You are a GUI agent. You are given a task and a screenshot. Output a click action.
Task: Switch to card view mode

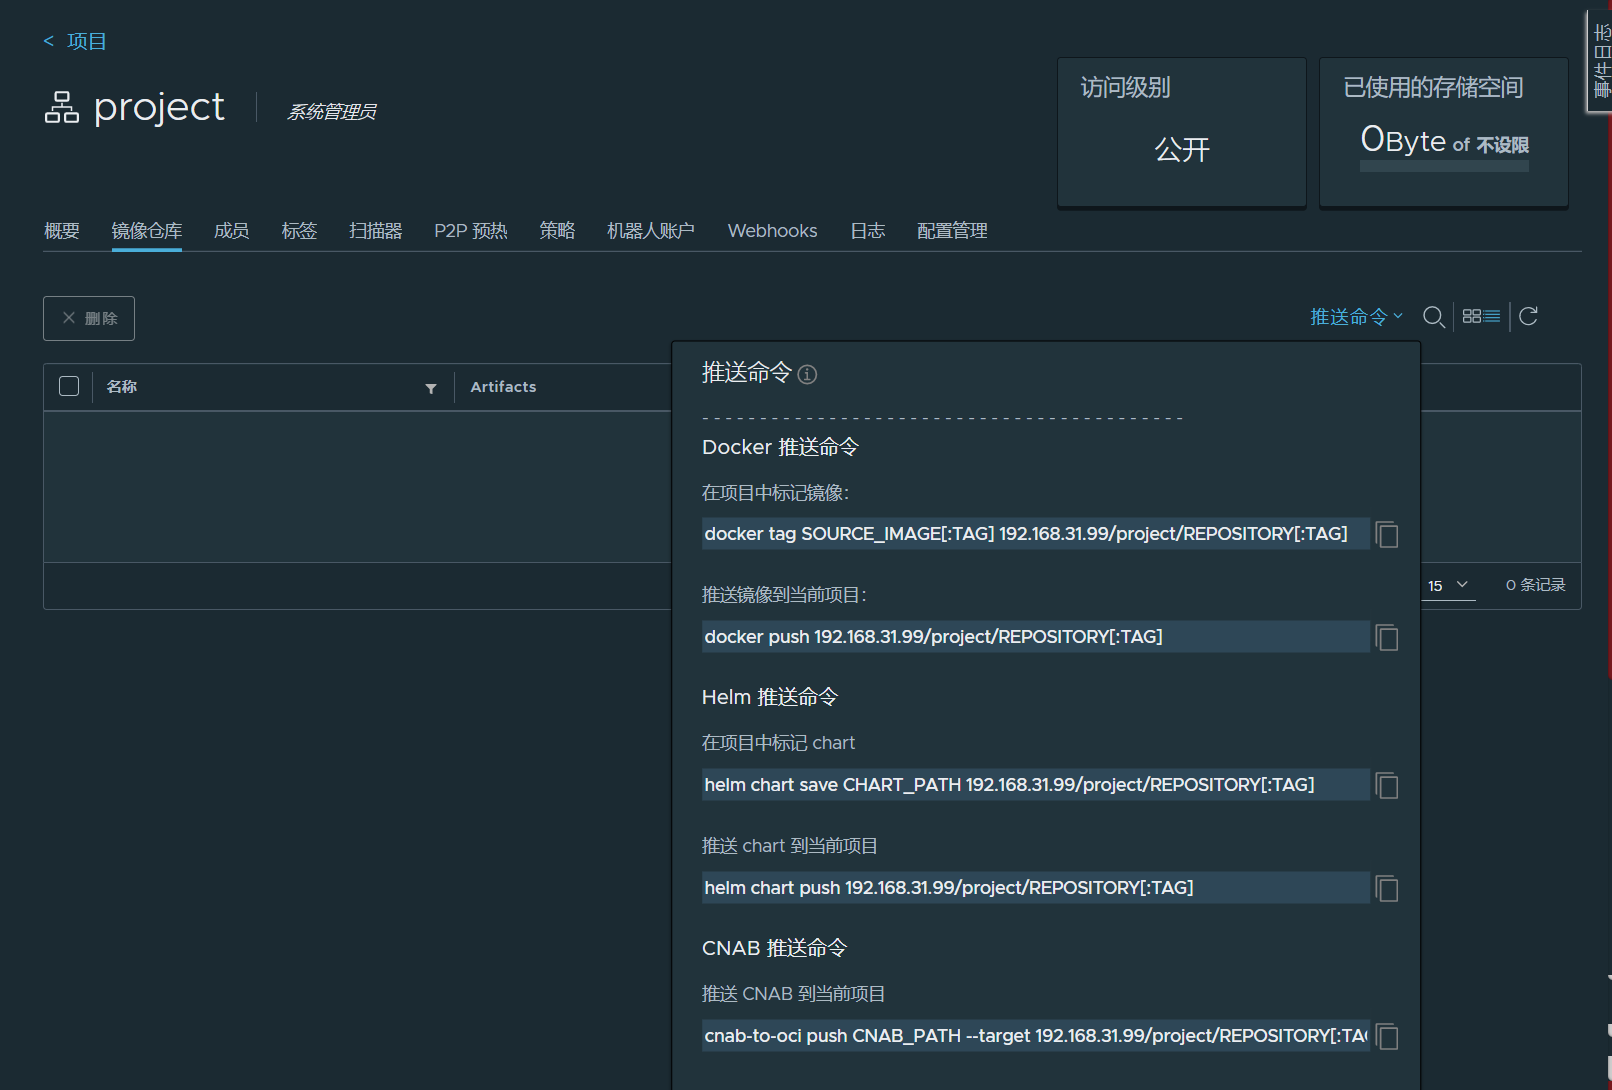tap(1472, 316)
